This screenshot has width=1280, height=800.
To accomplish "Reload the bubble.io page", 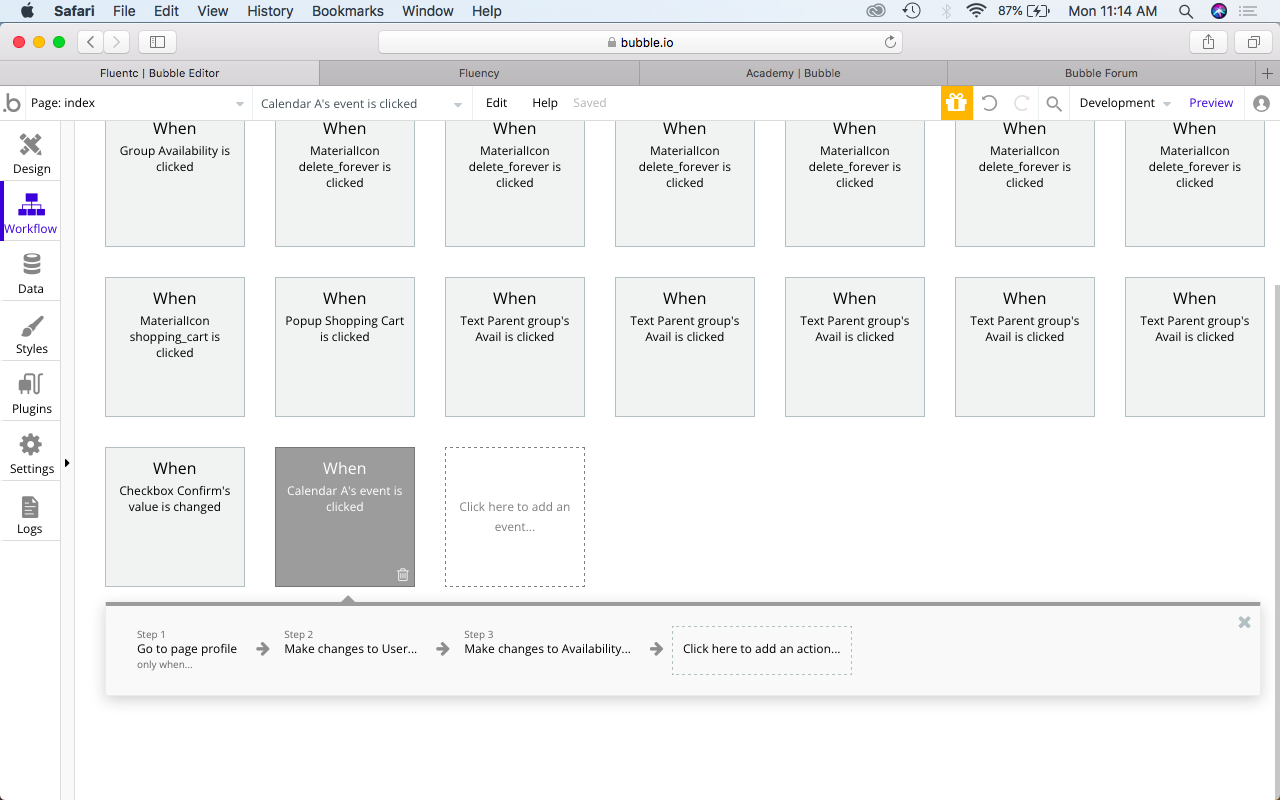I will point(890,42).
